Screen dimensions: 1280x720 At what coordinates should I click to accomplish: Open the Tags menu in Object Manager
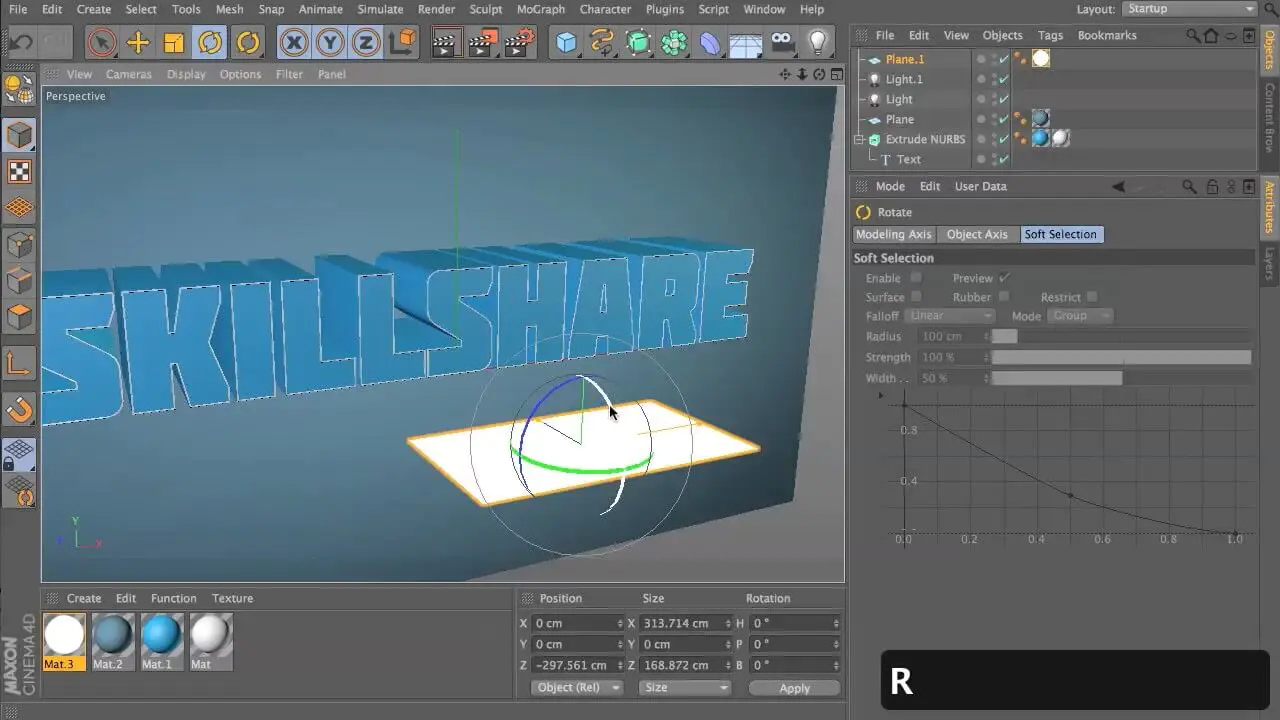pyautogui.click(x=1050, y=35)
